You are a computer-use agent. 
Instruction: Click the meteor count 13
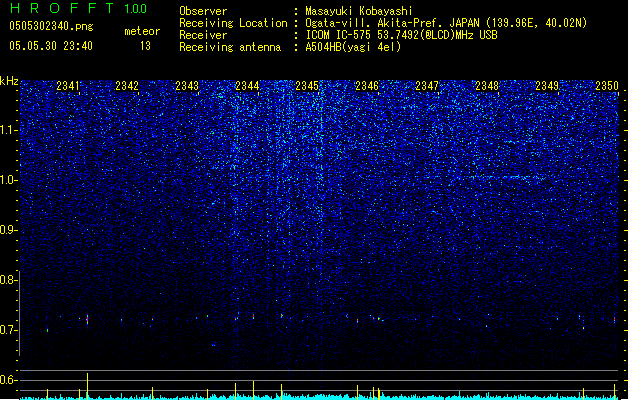(x=145, y=46)
